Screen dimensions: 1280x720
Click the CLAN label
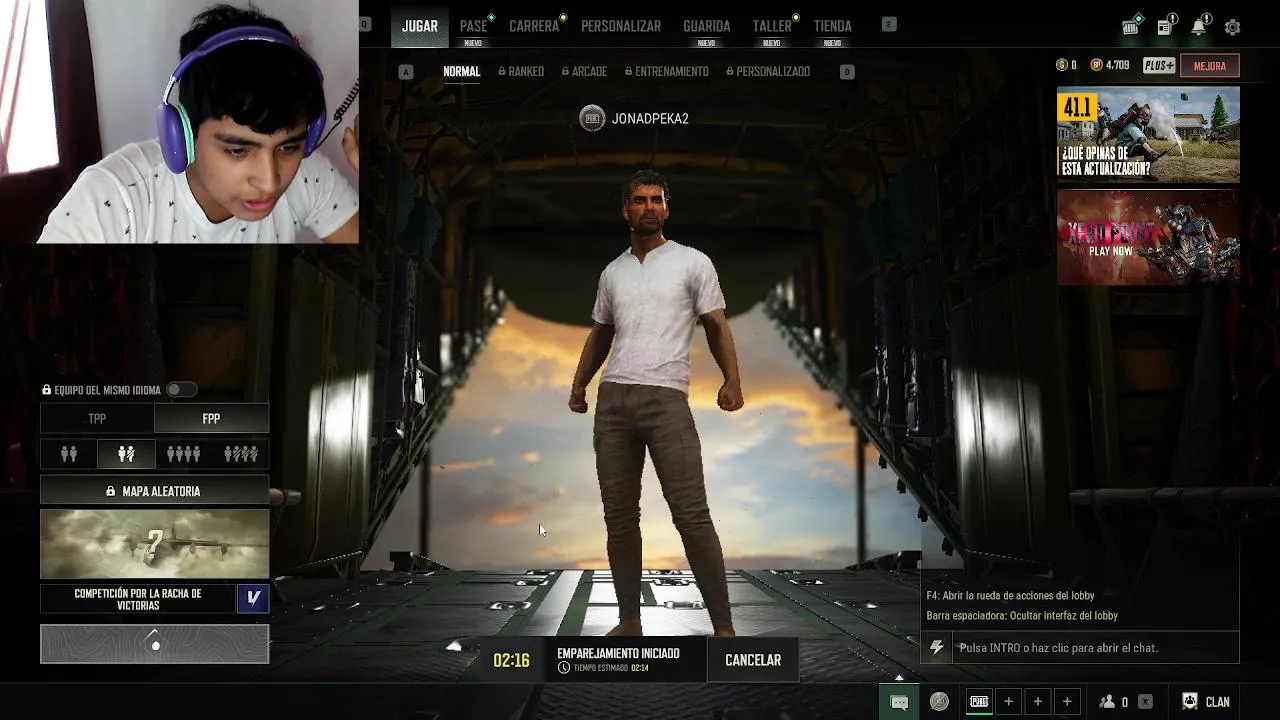click(x=1217, y=702)
